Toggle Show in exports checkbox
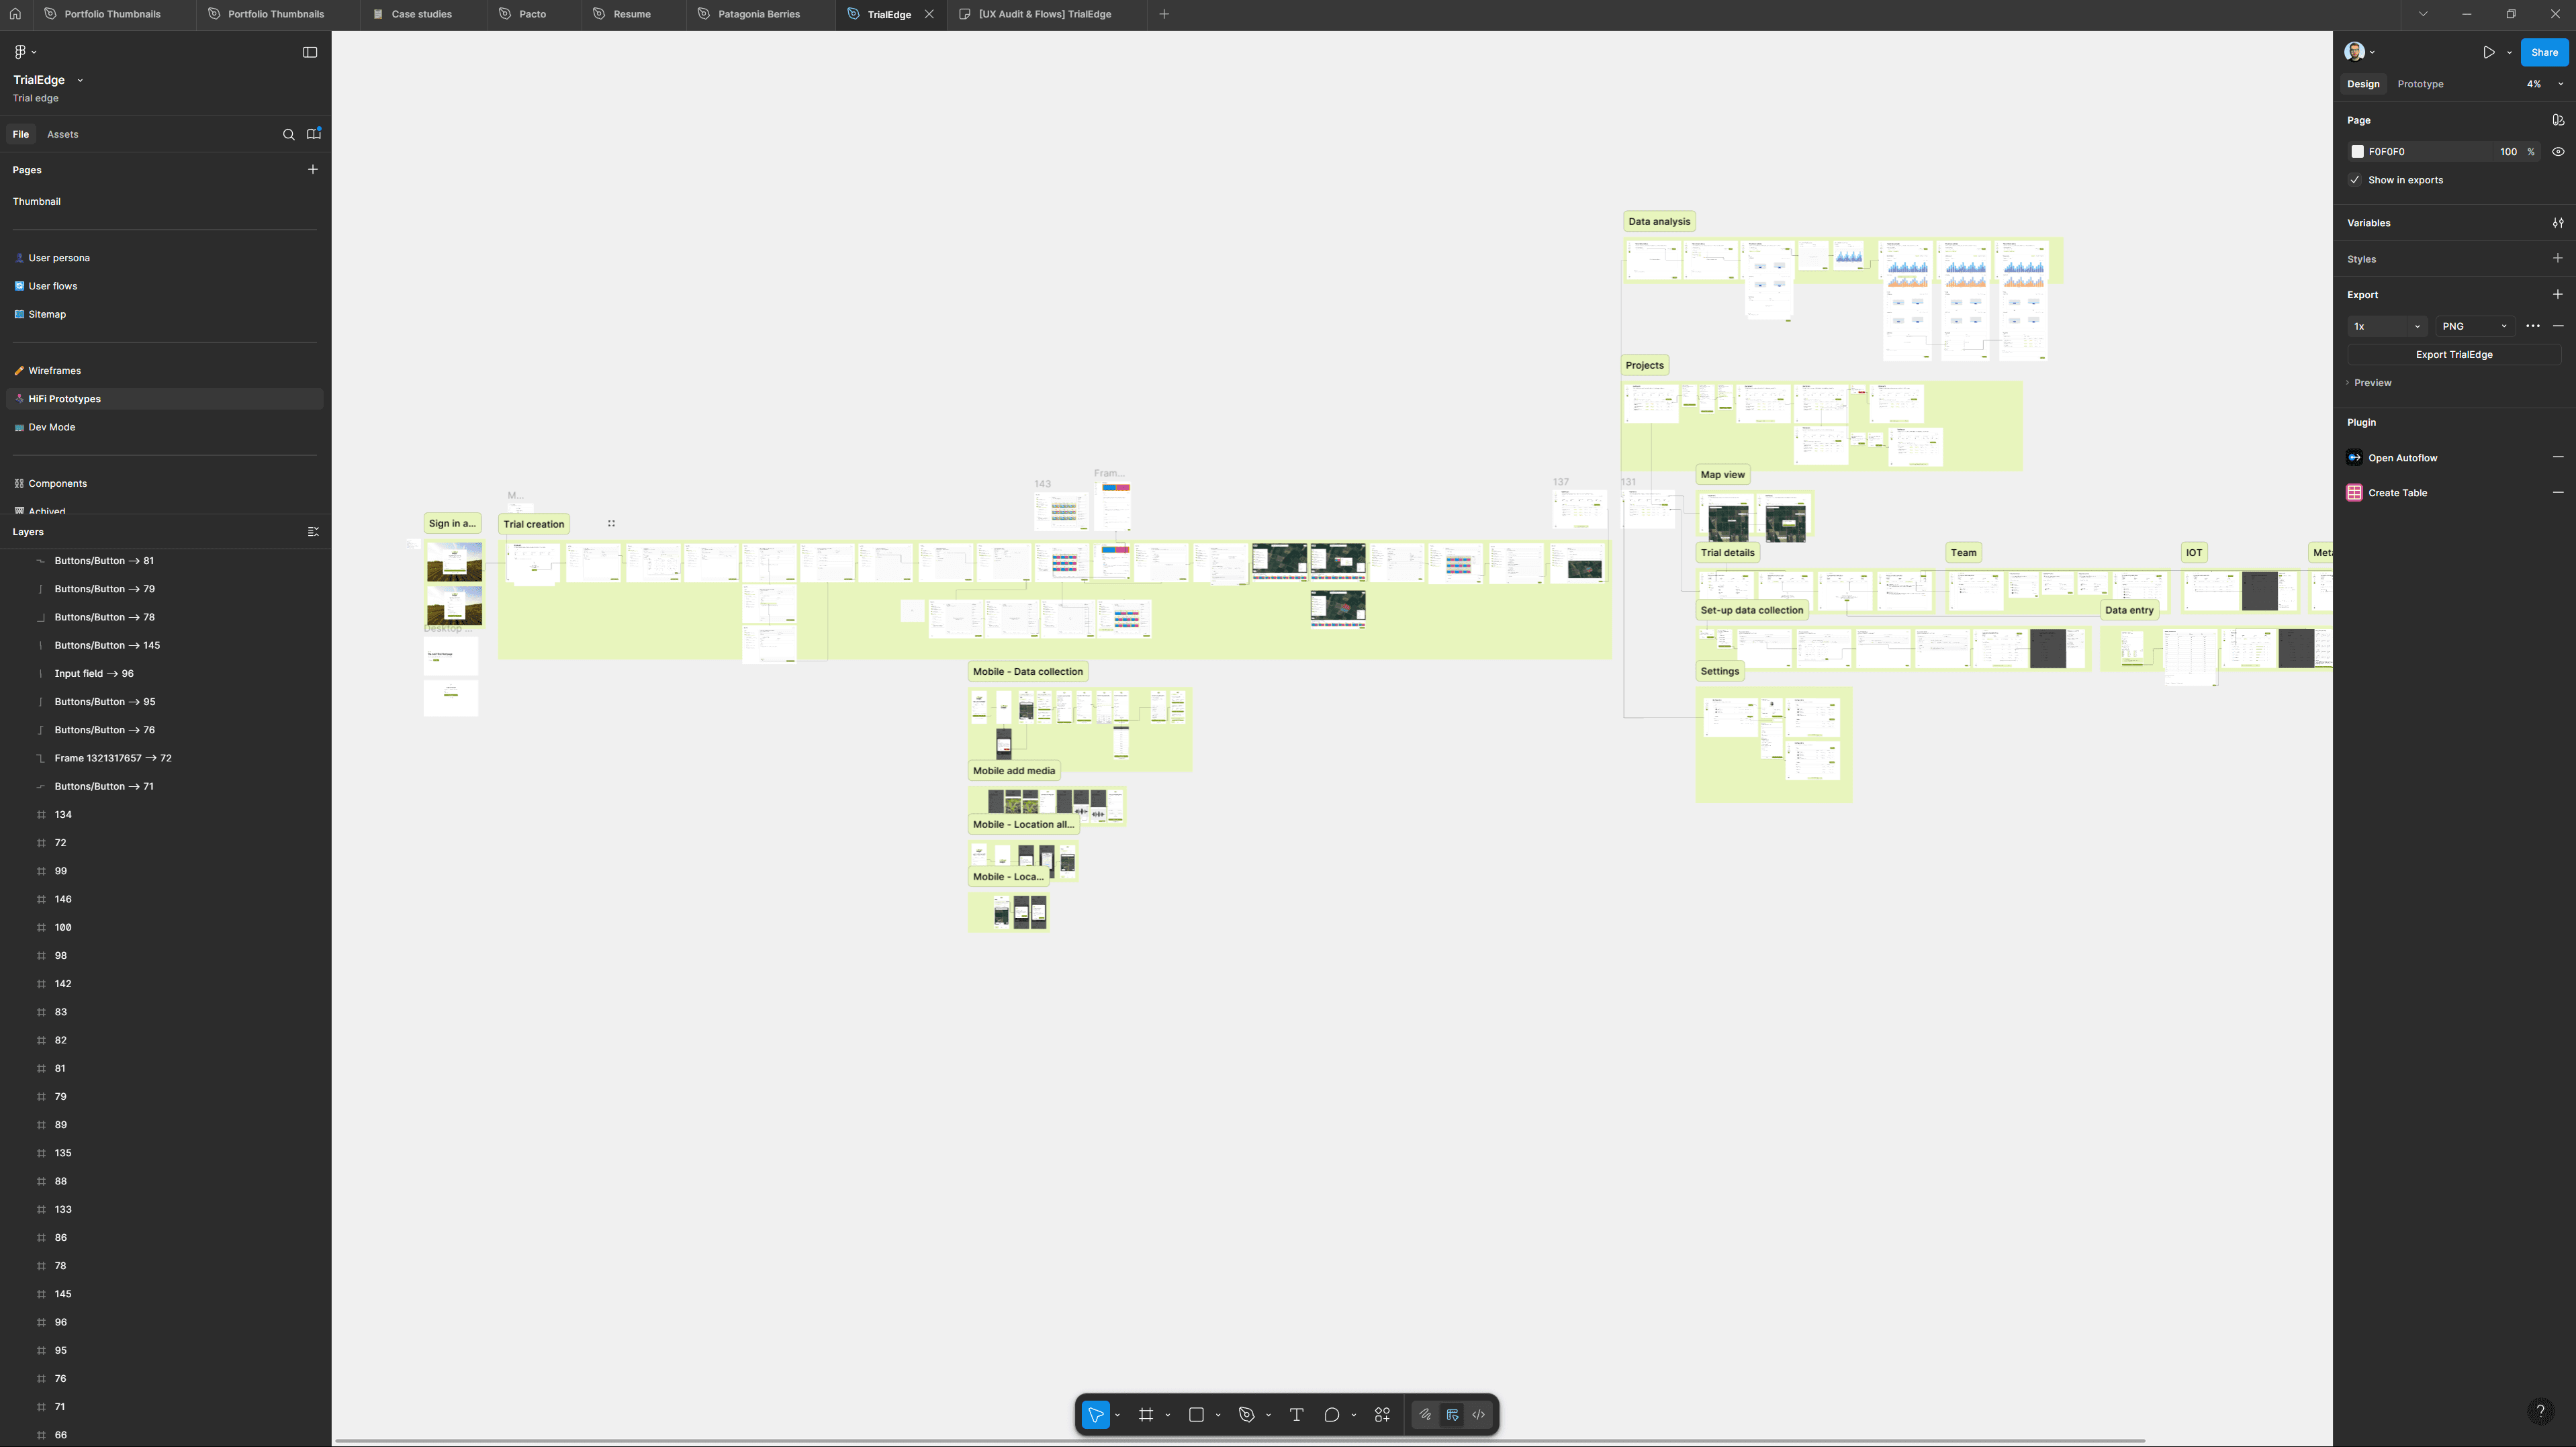 2355,180
